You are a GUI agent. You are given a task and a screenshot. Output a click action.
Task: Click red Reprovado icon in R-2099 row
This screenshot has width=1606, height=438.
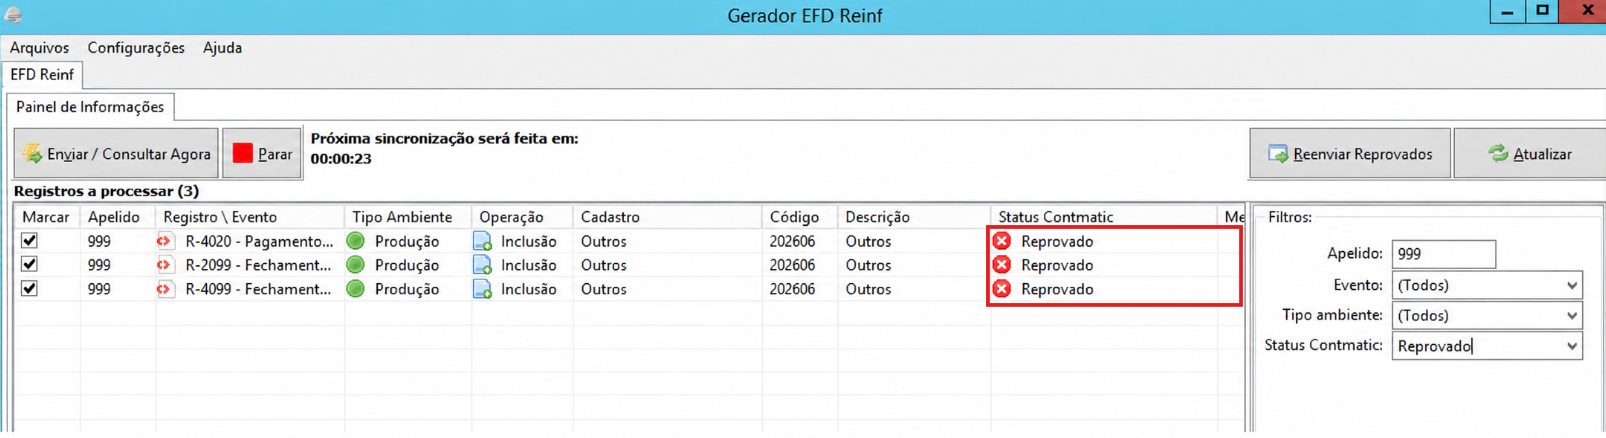(1001, 265)
